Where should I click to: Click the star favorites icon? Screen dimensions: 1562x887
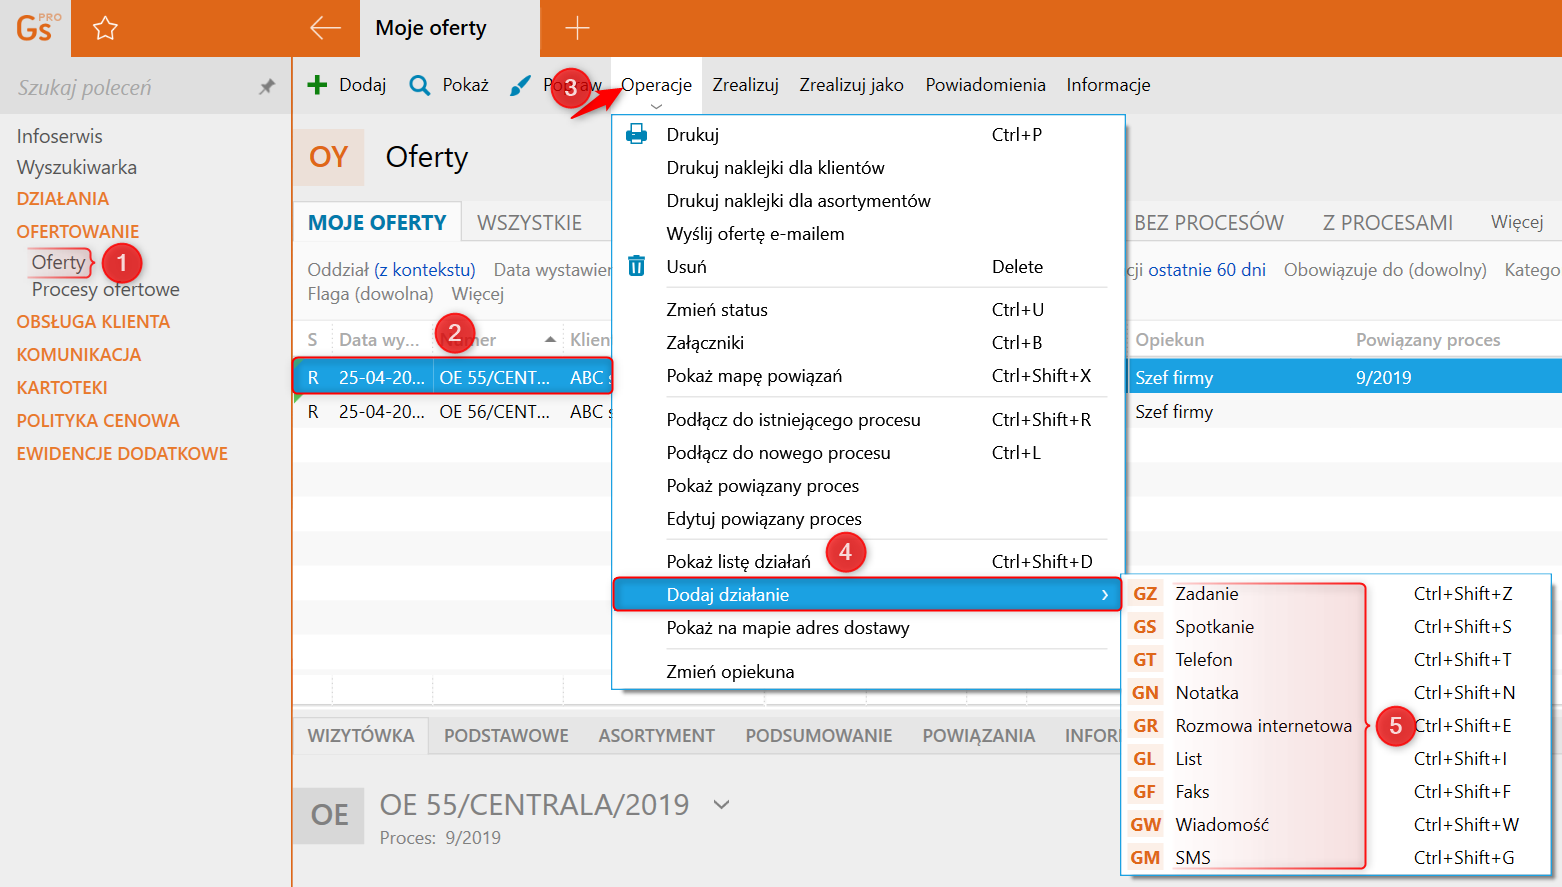pos(105,28)
